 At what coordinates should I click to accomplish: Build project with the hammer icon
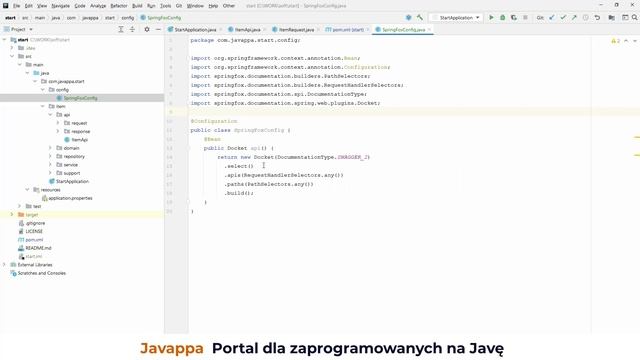click(420, 18)
